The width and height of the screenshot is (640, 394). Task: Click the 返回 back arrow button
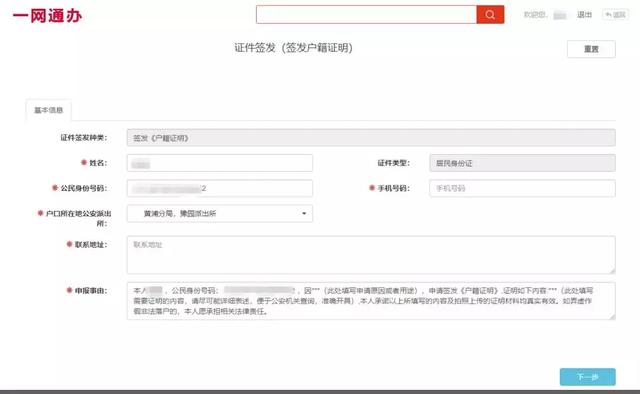[x=616, y=15]
